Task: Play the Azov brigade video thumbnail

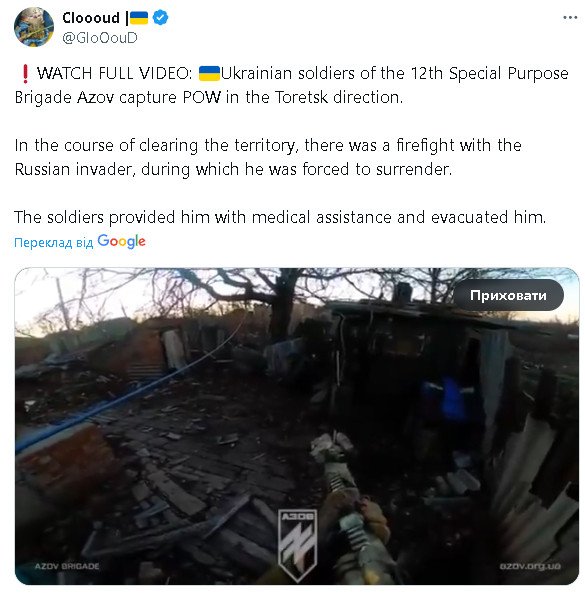Action: click(x=297, y=426)
